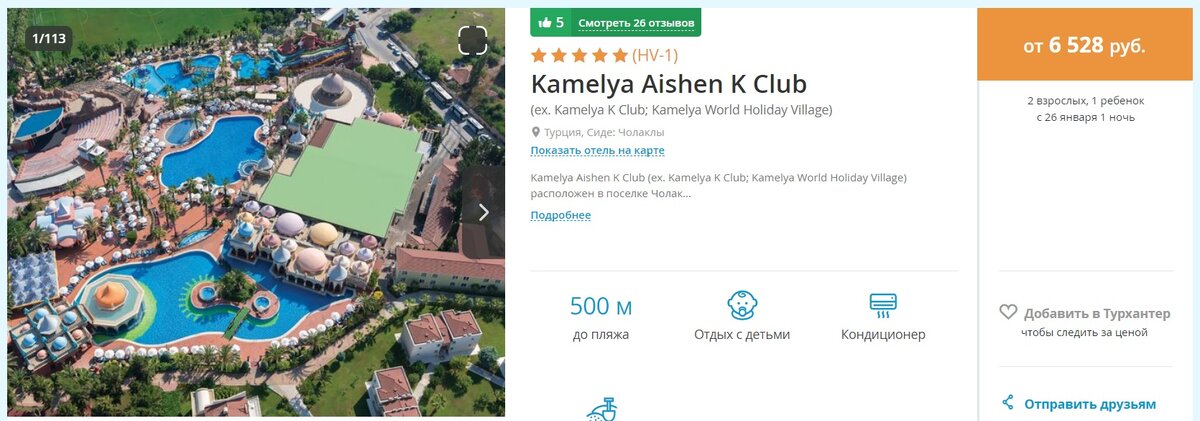1200x421 pixels.
Task: Click the heart favorite icon
Action: coord(1008,312)
